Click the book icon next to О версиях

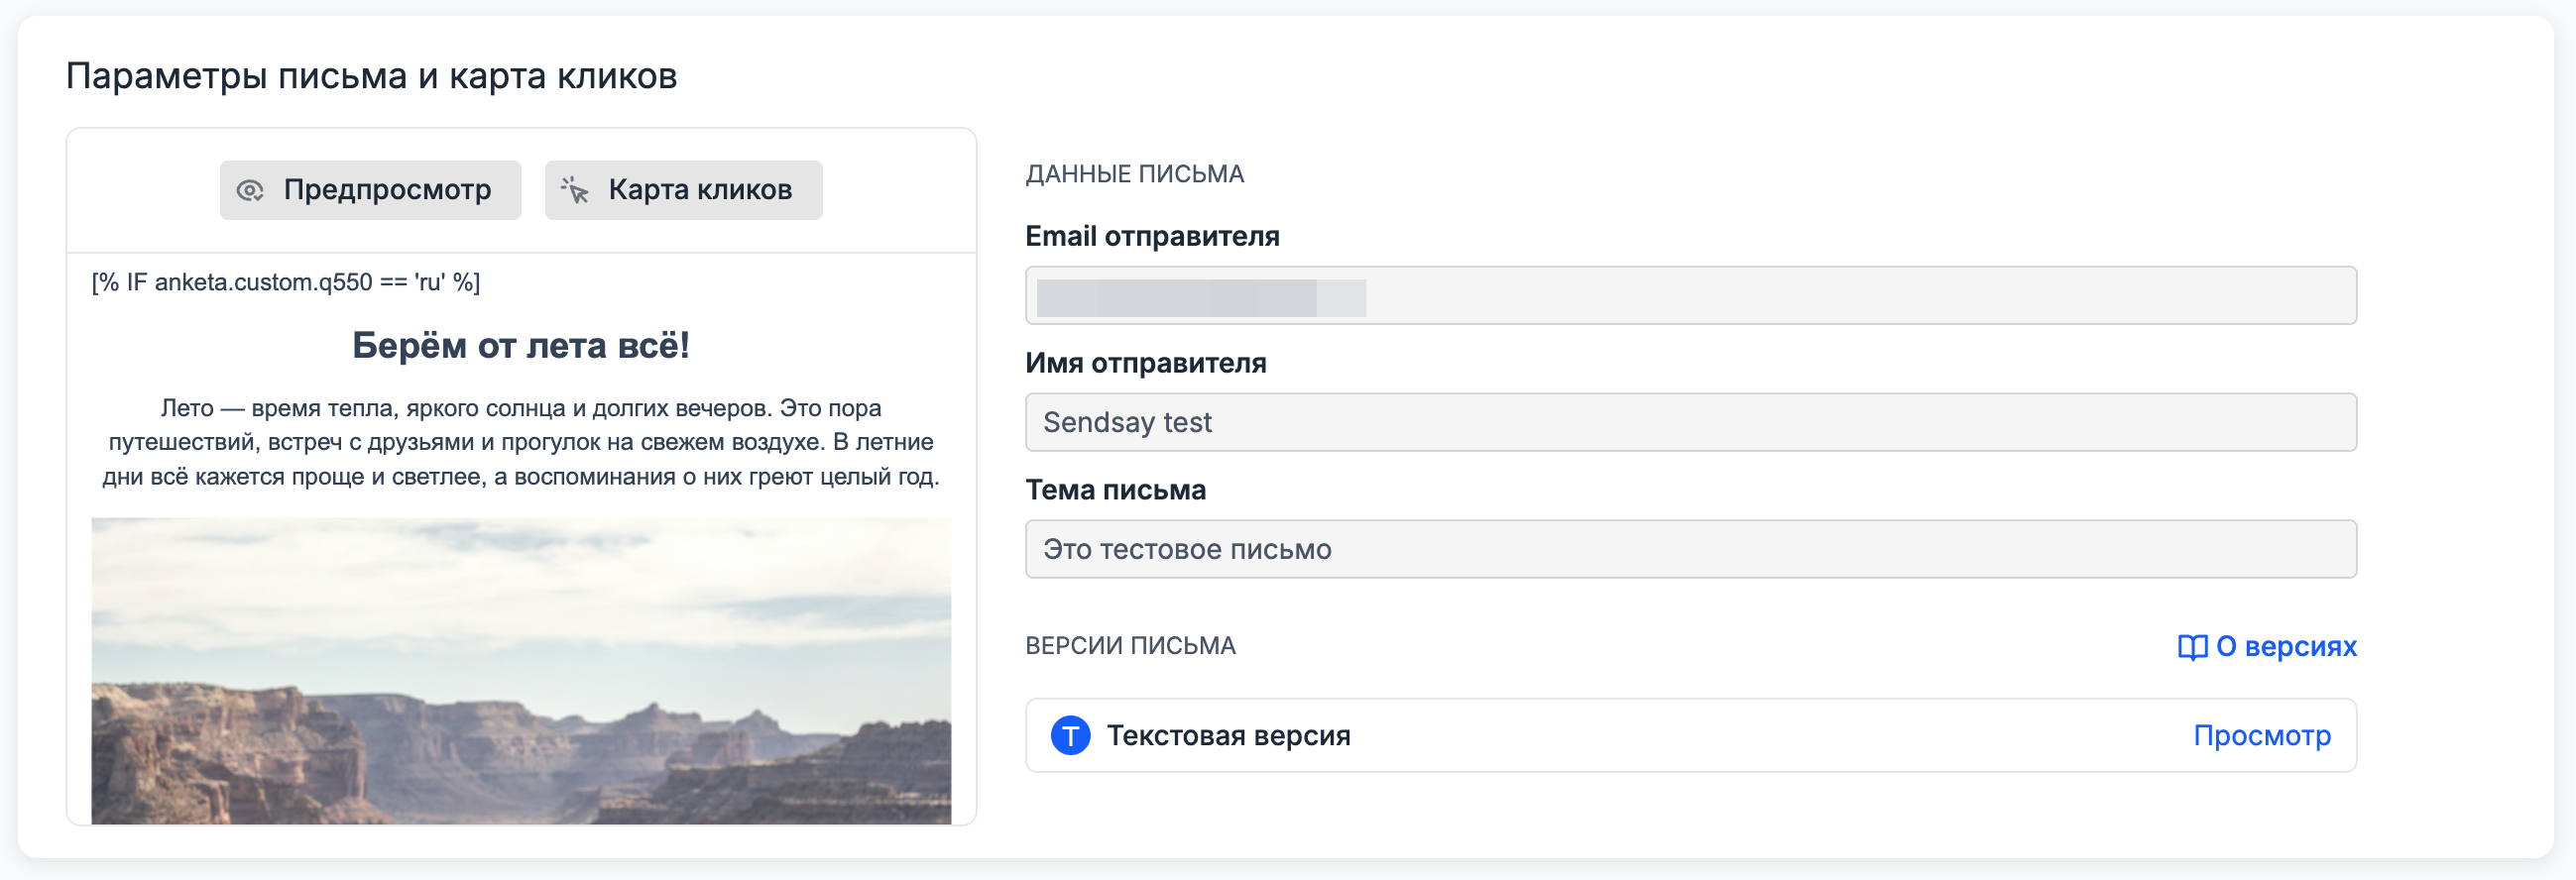[2192, 648]
